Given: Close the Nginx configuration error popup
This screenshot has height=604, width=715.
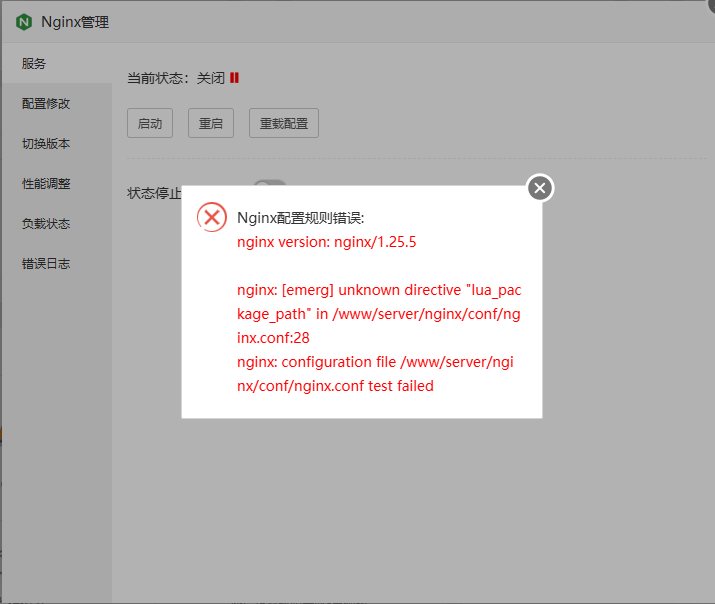Looking at the screenshot, I should [x=540, y=188].
